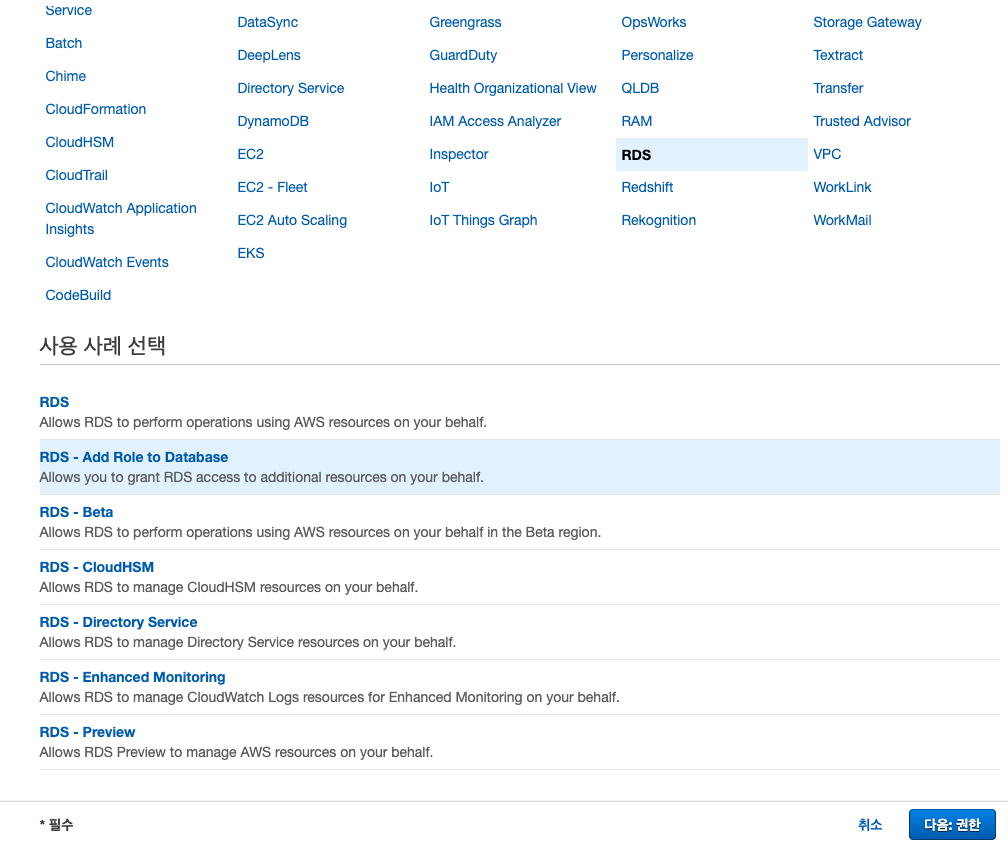Screen dimensions: 1008x843
Task: Click the CloudWatch Events service link
Action: [x=107, y=262]
